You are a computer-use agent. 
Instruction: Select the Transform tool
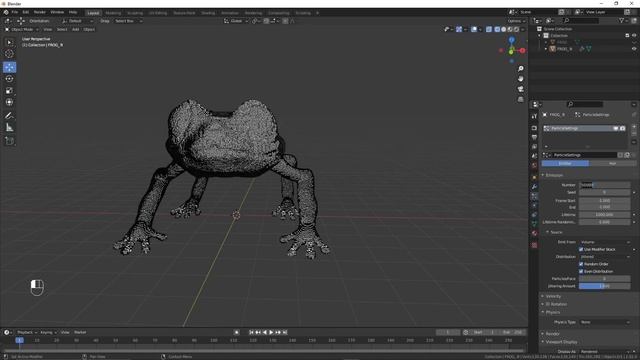[9, 102]
